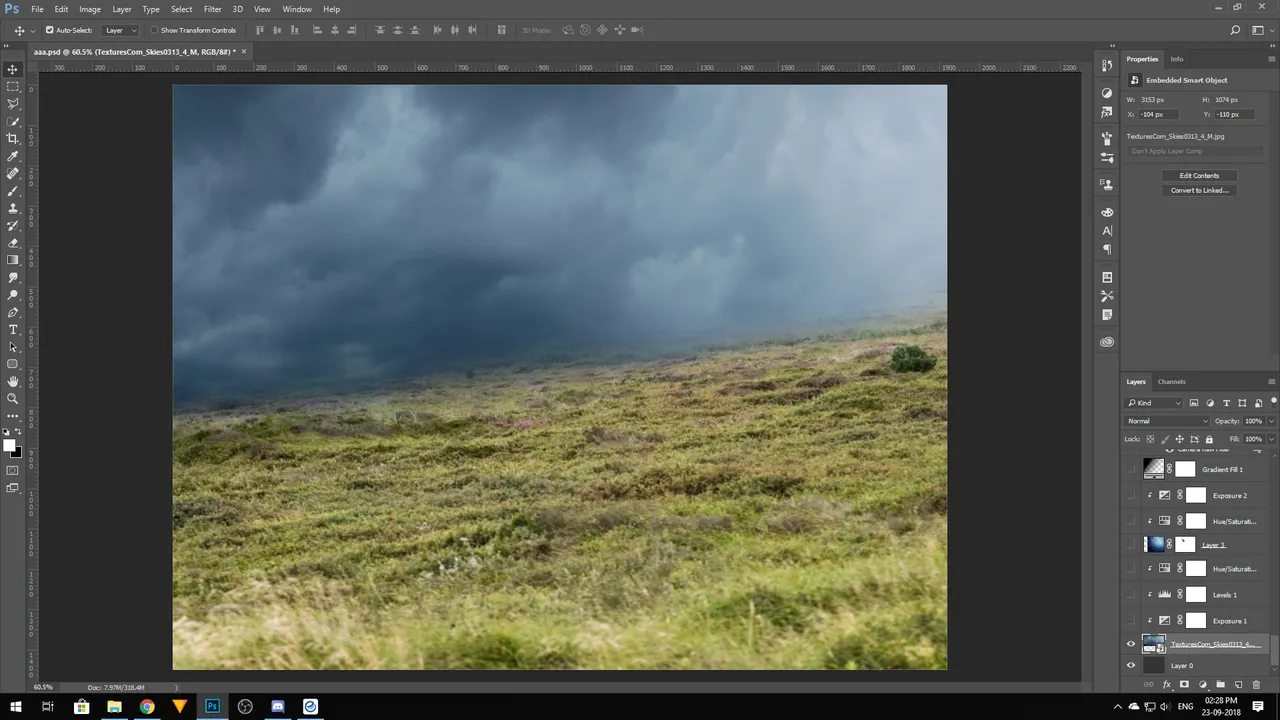Select the Rectangular Marquee tool
The width and height of the screenshot is (1280, 720).
pos(13,87)
